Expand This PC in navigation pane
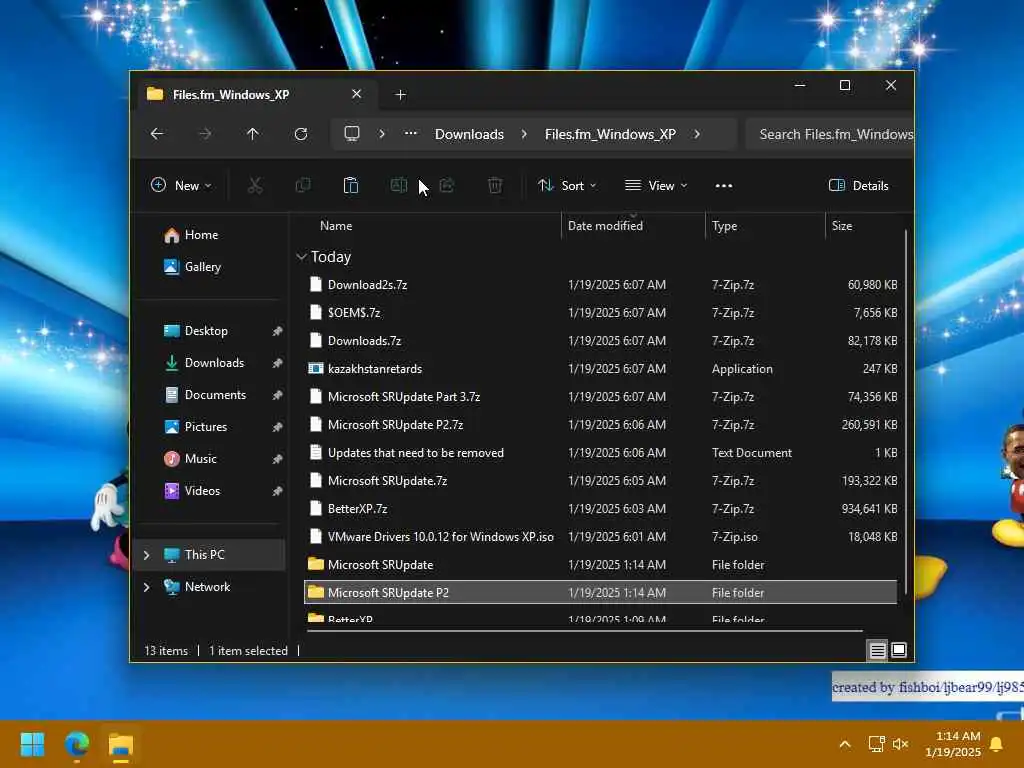The image size is (1024, 768). (146, 554)
